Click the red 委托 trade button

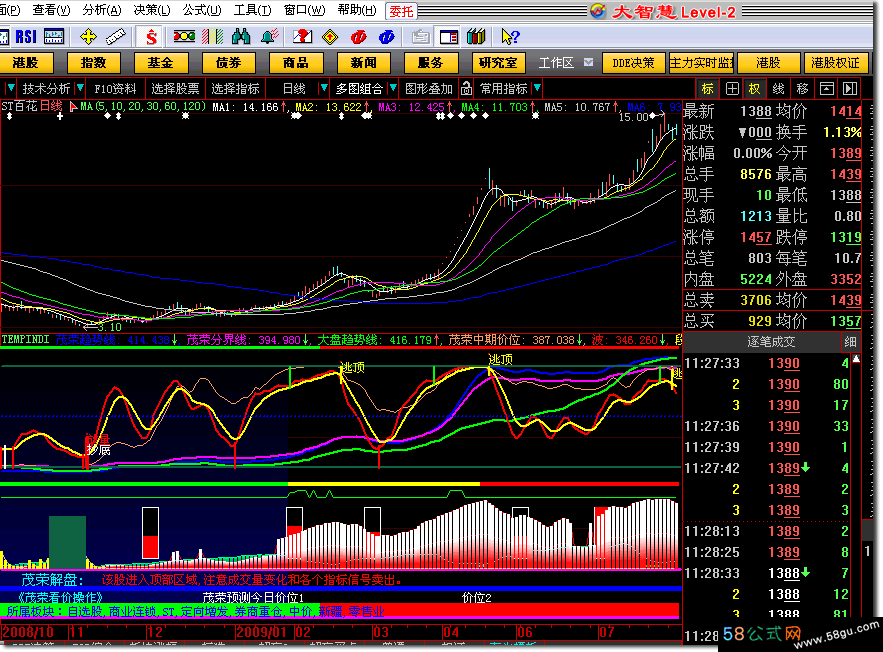pos(401,11)
